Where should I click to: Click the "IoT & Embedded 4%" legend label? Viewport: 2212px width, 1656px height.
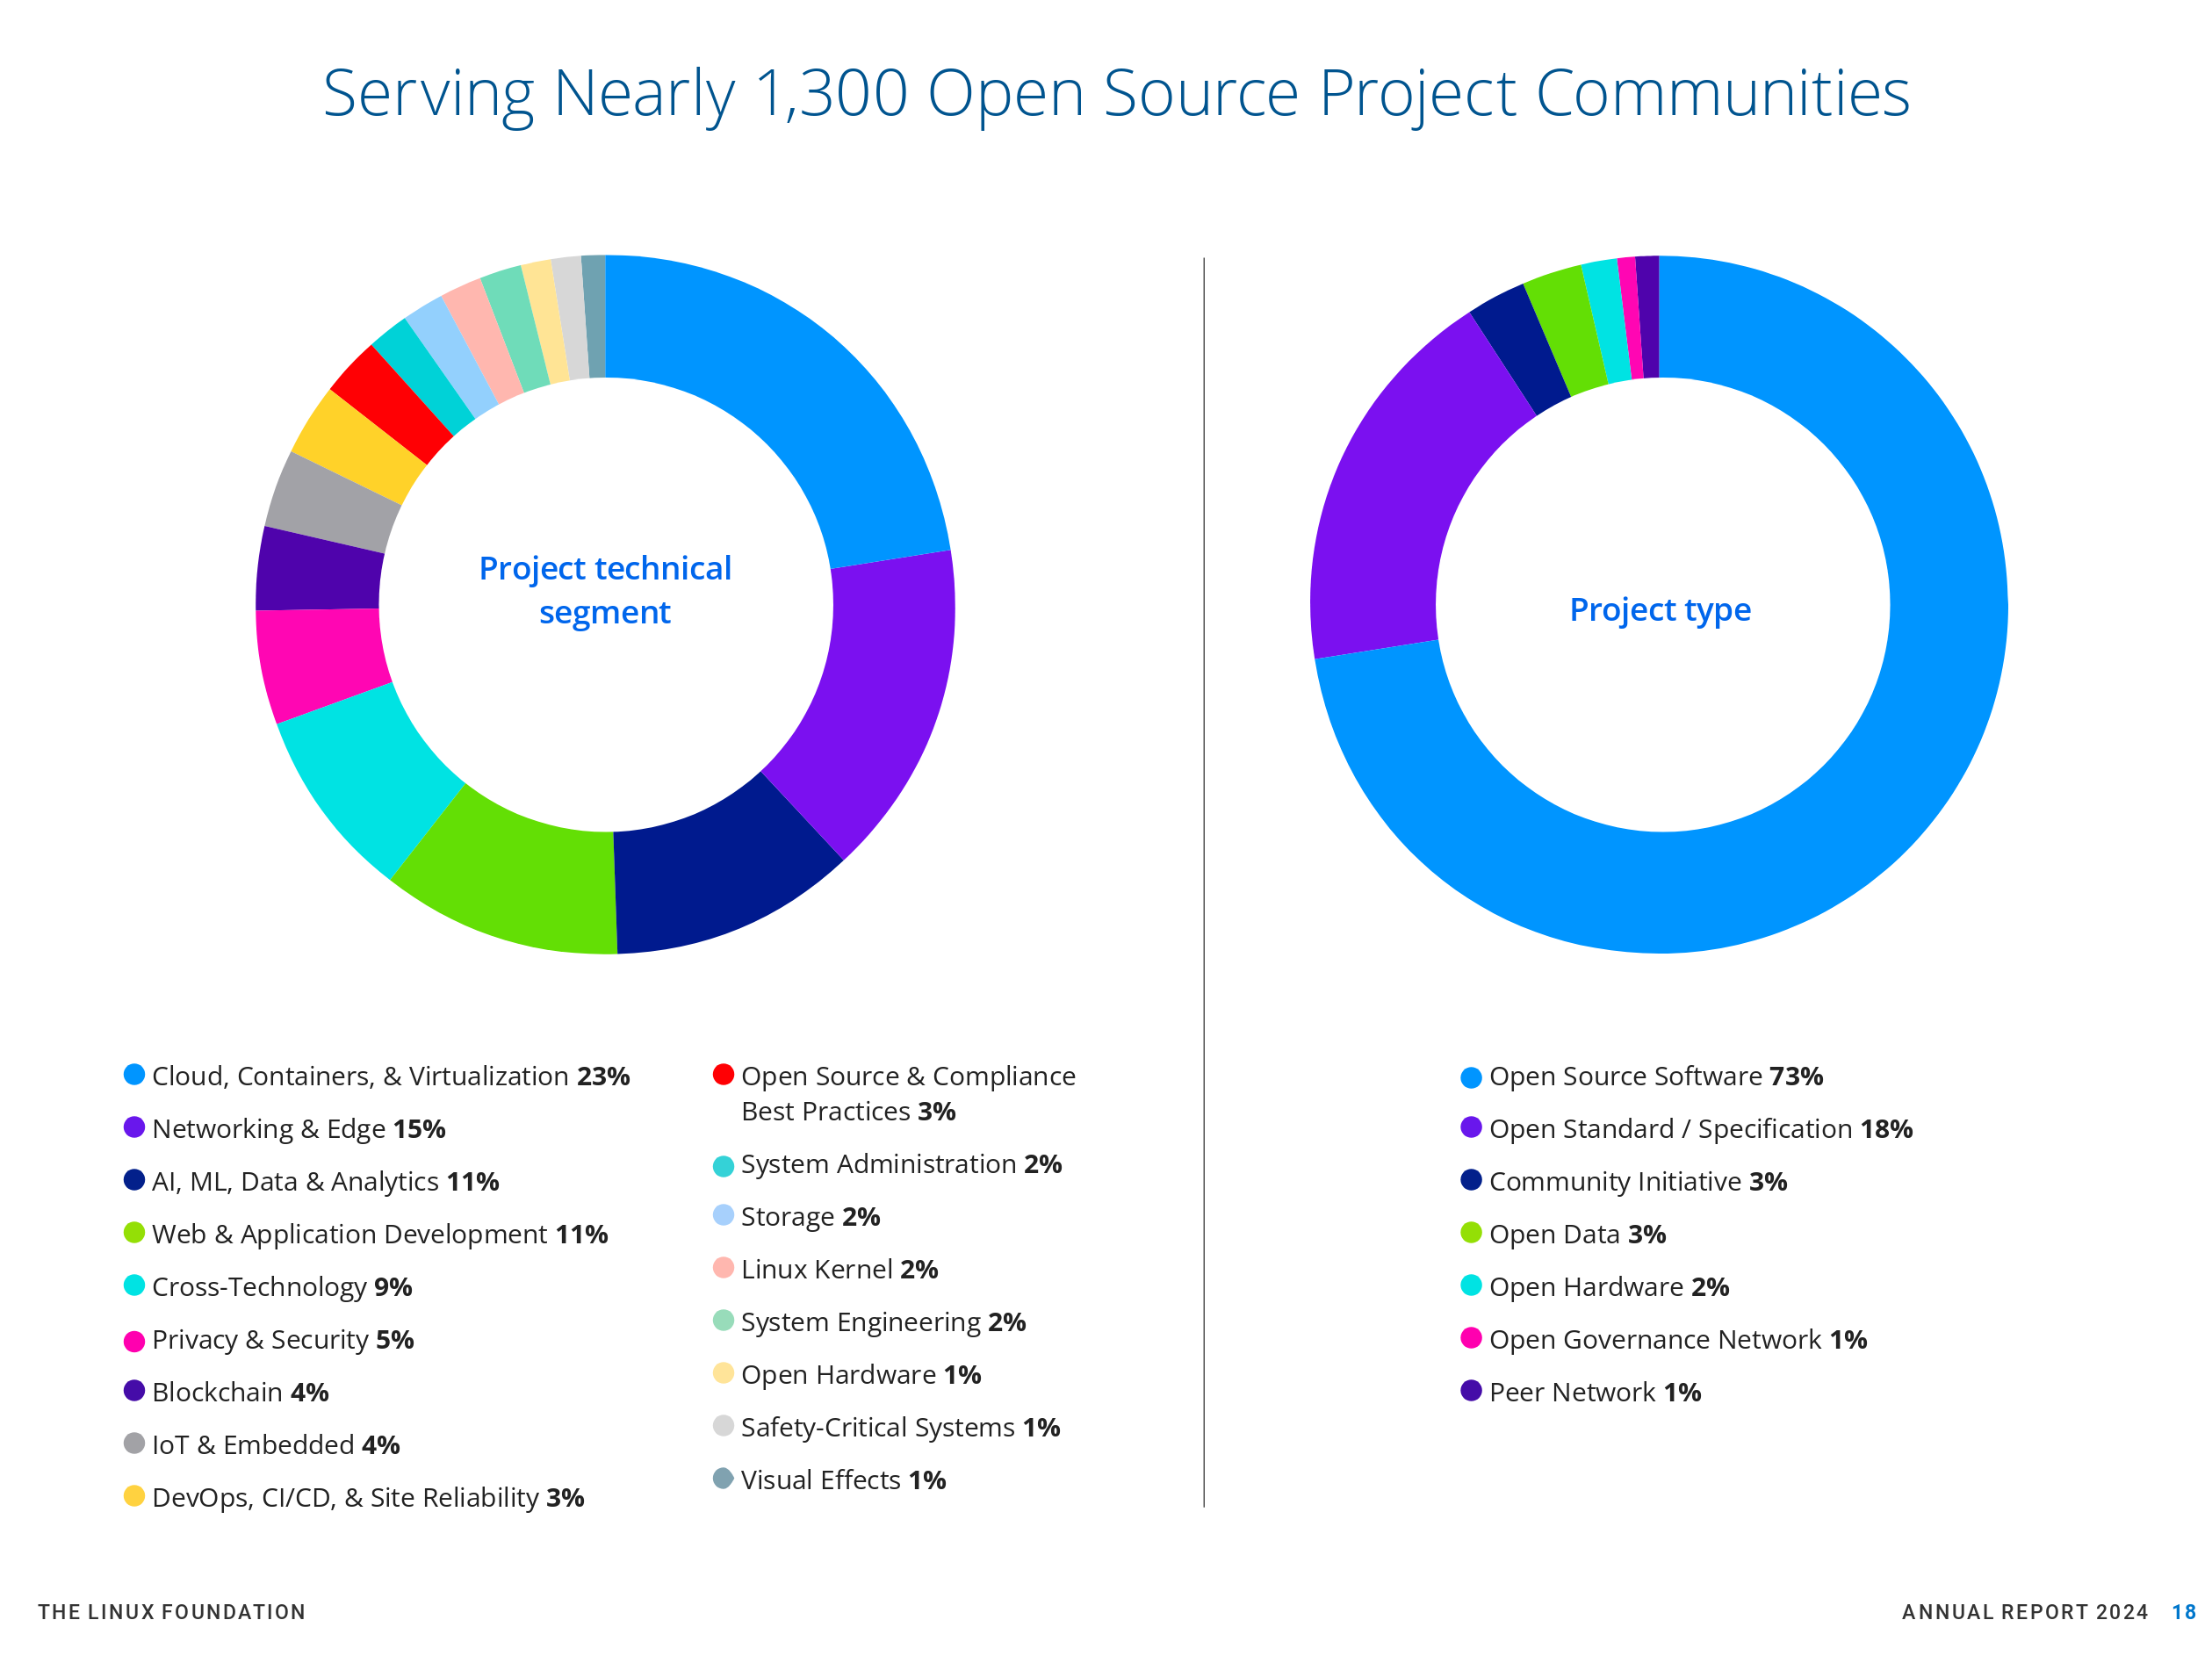276,1445
